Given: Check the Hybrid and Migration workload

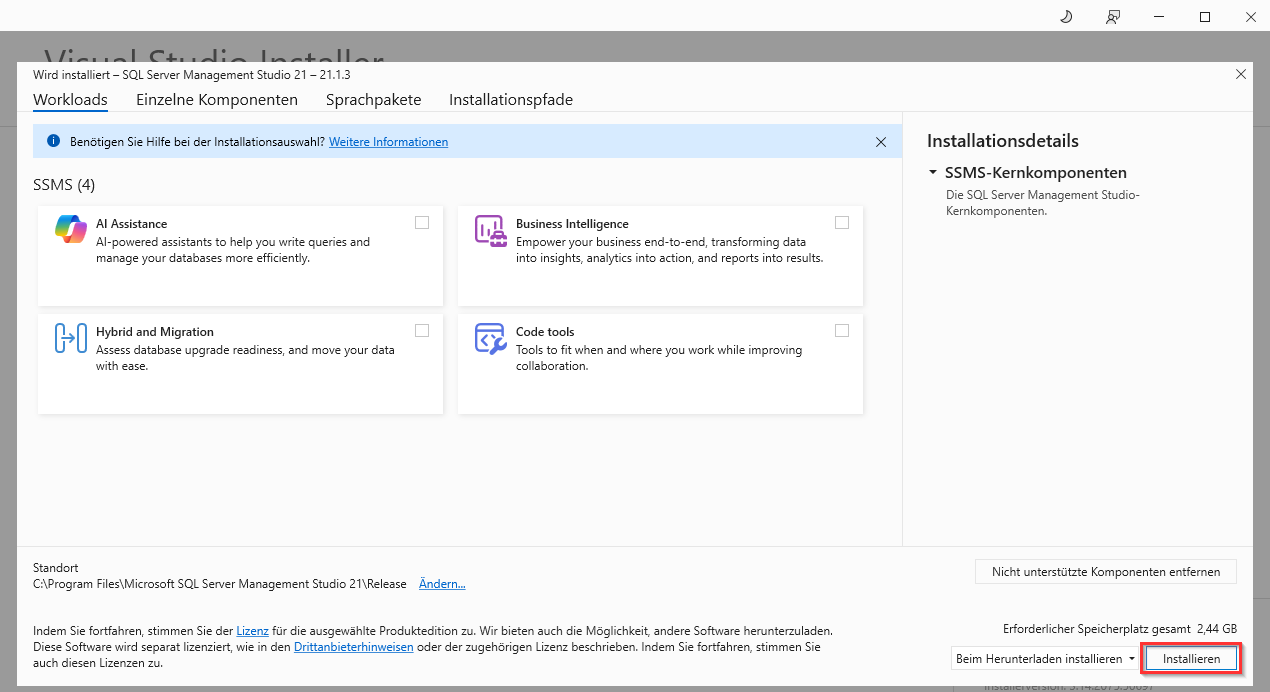Looking at the screenshot, I should pos(422,330).
